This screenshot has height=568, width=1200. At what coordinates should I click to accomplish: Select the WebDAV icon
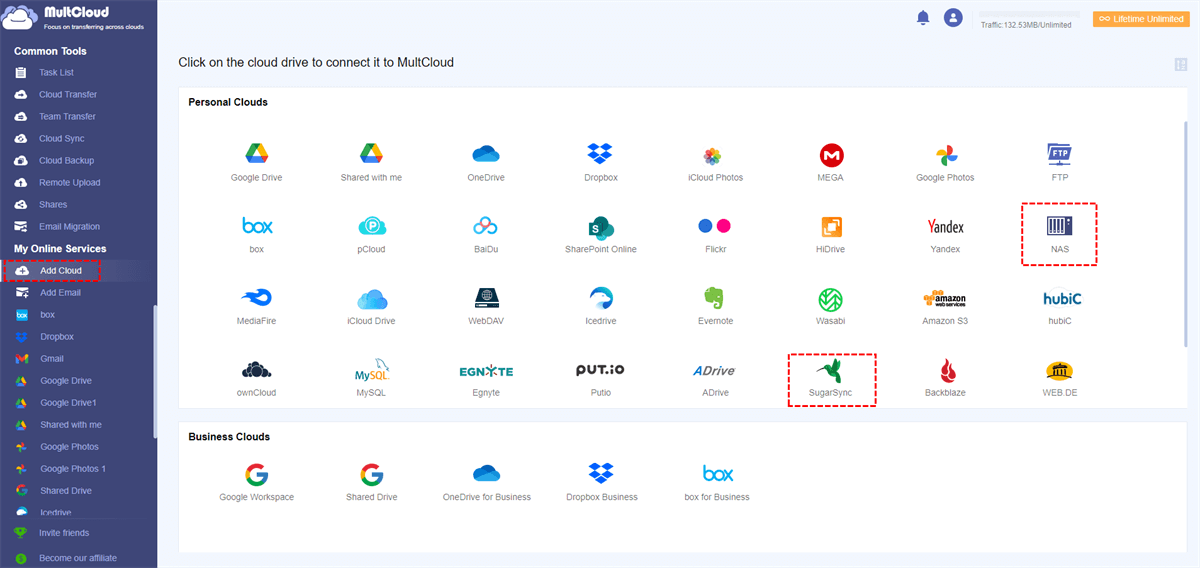pyautogui.click(x=486, y=298)
